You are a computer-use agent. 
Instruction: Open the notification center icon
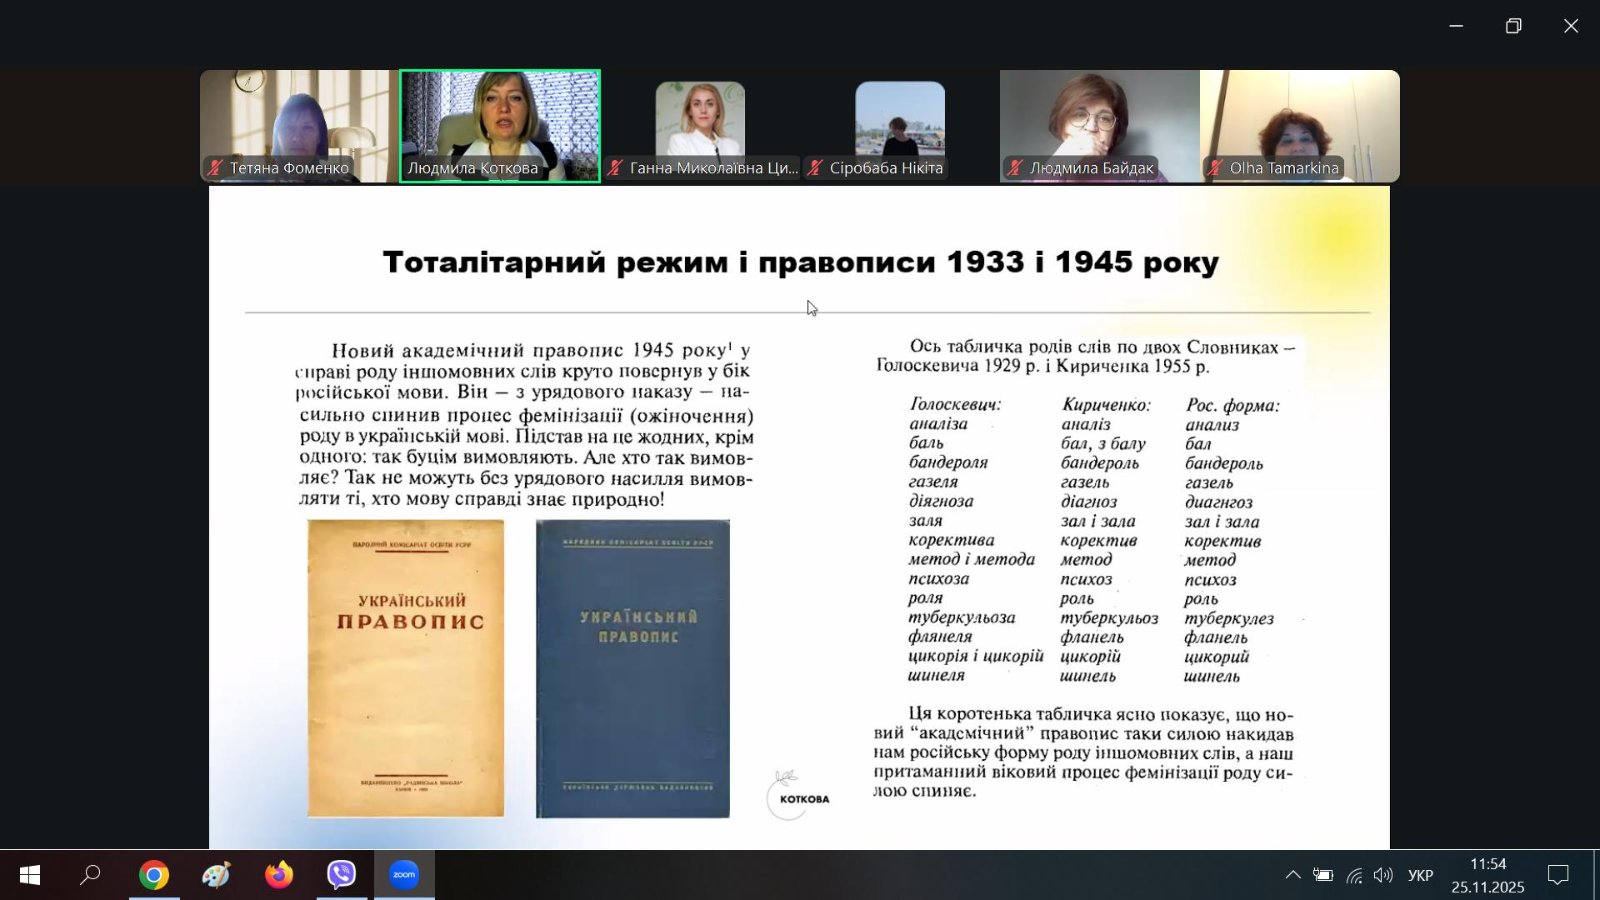tap(1558, 876)
